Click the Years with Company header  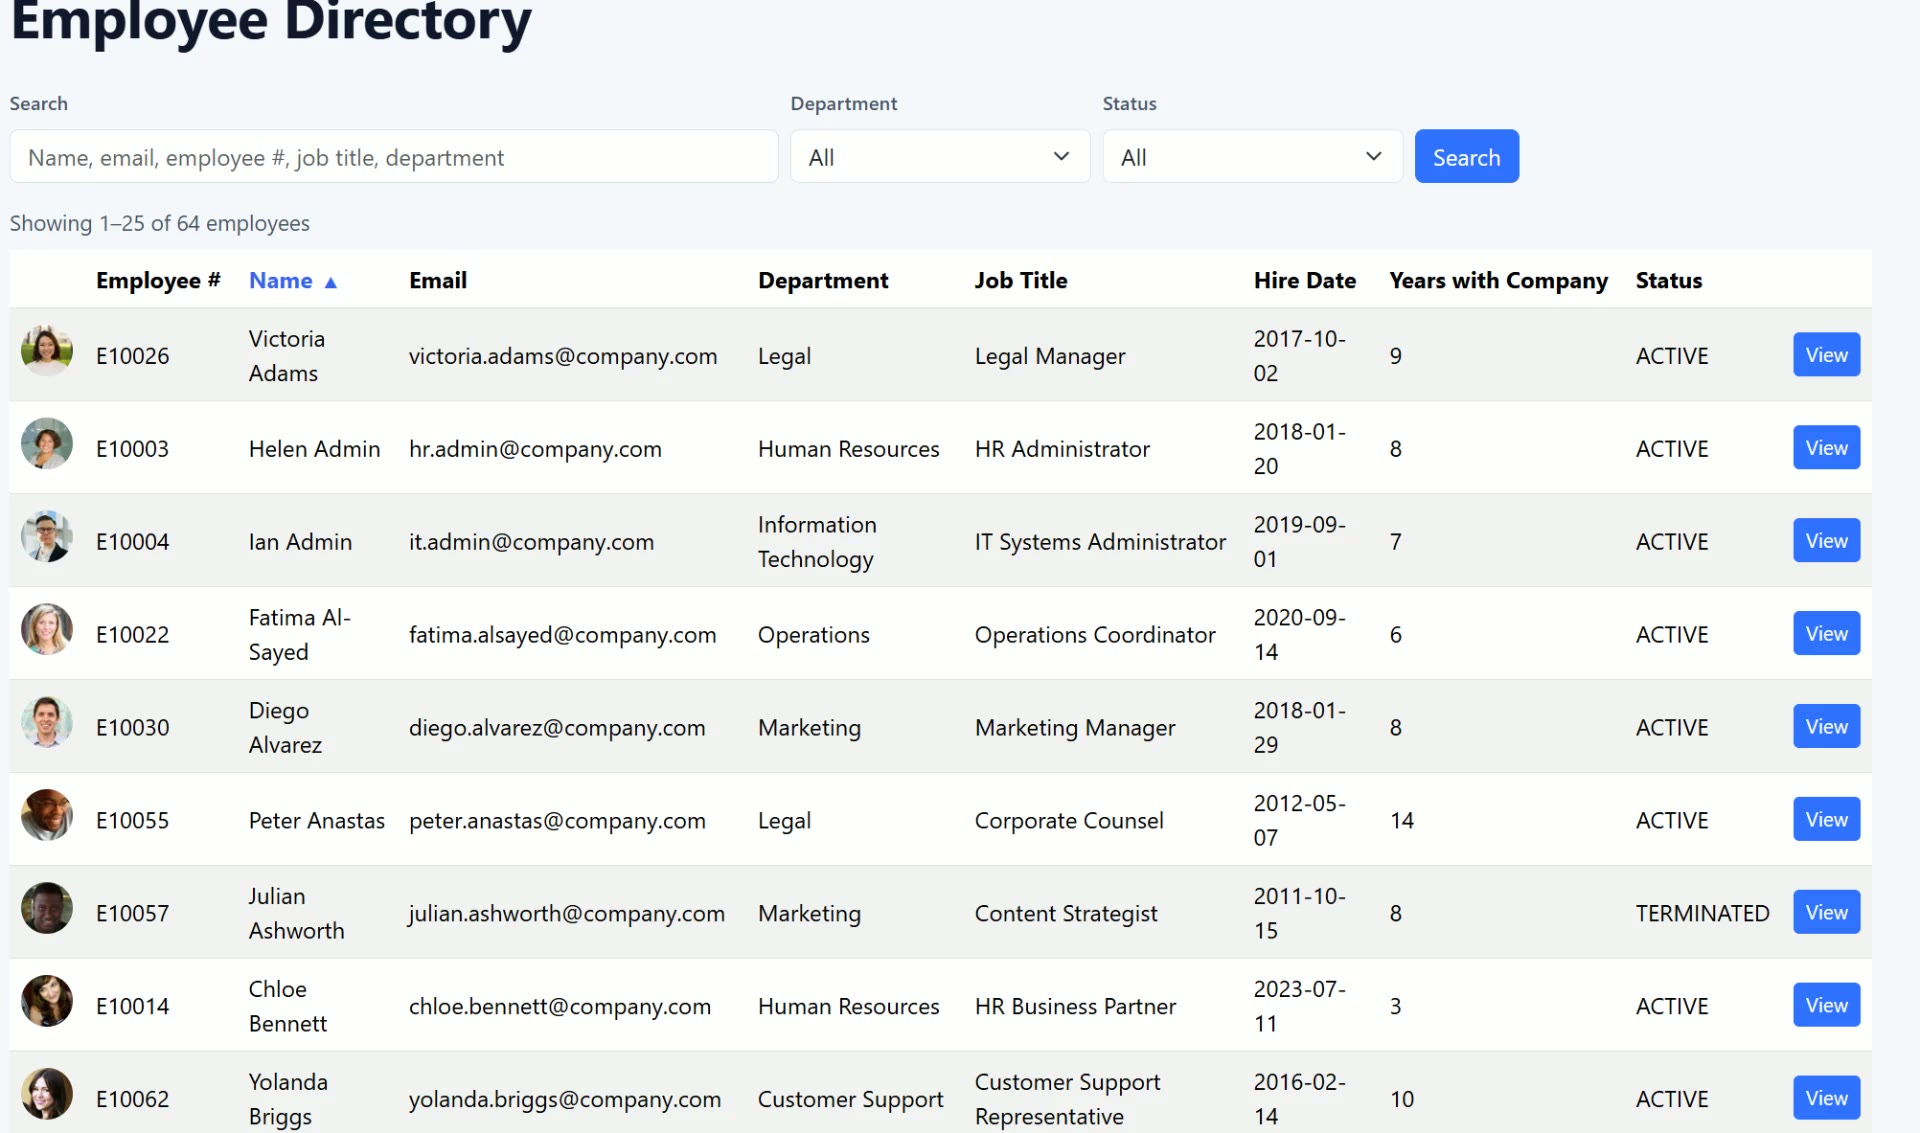point(1499,281)
